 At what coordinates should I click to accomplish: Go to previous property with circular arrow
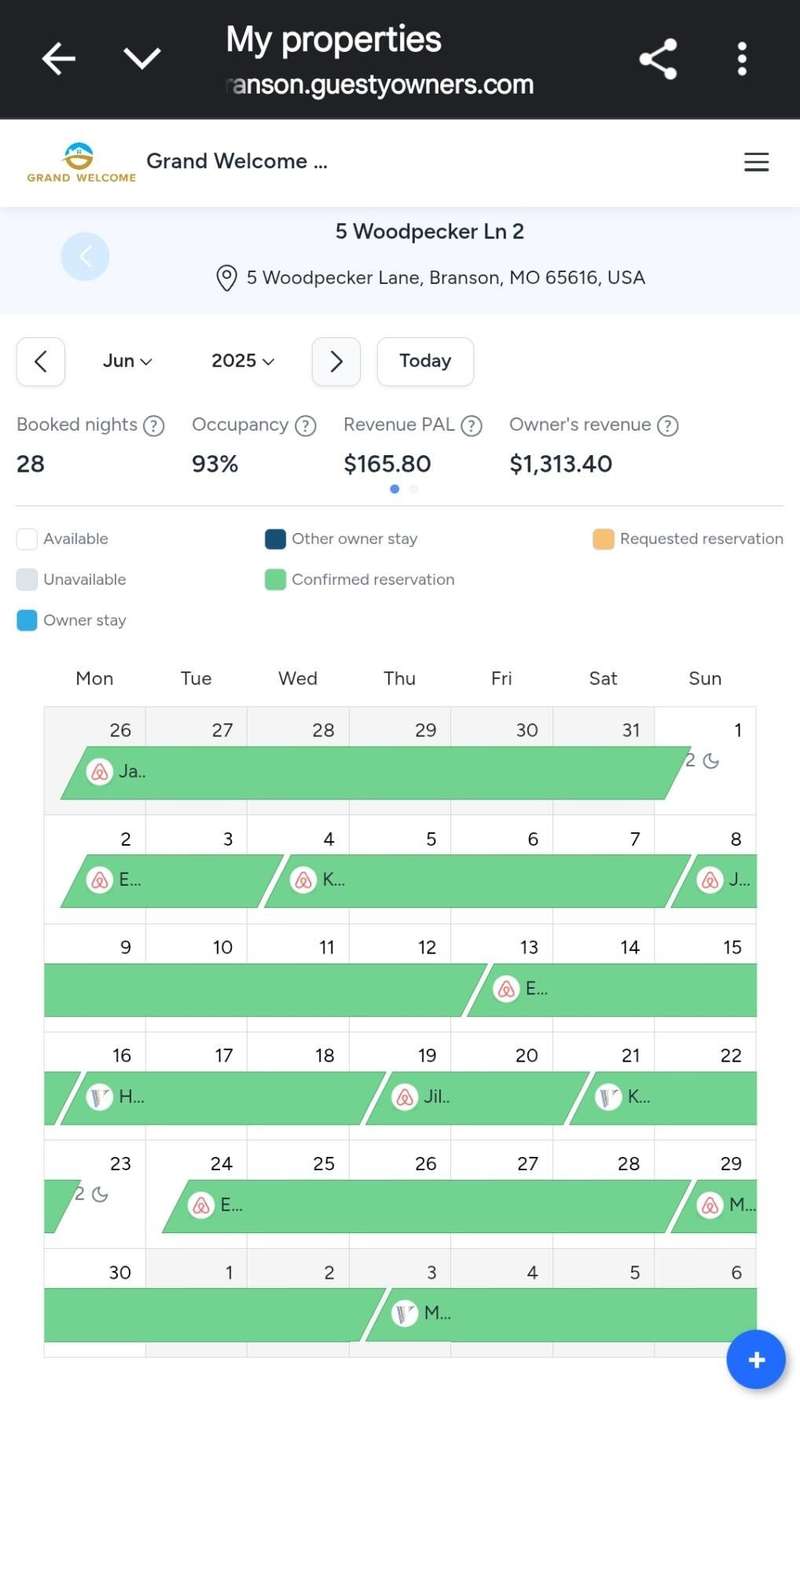tap(85, 257)
